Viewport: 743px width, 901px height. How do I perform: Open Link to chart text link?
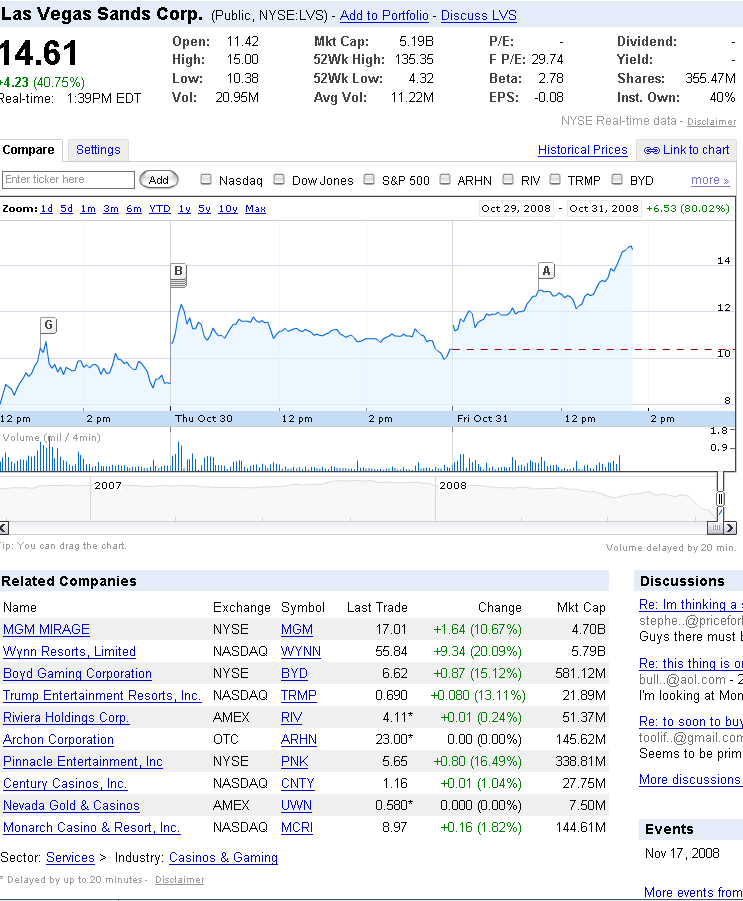click(696, 150)
